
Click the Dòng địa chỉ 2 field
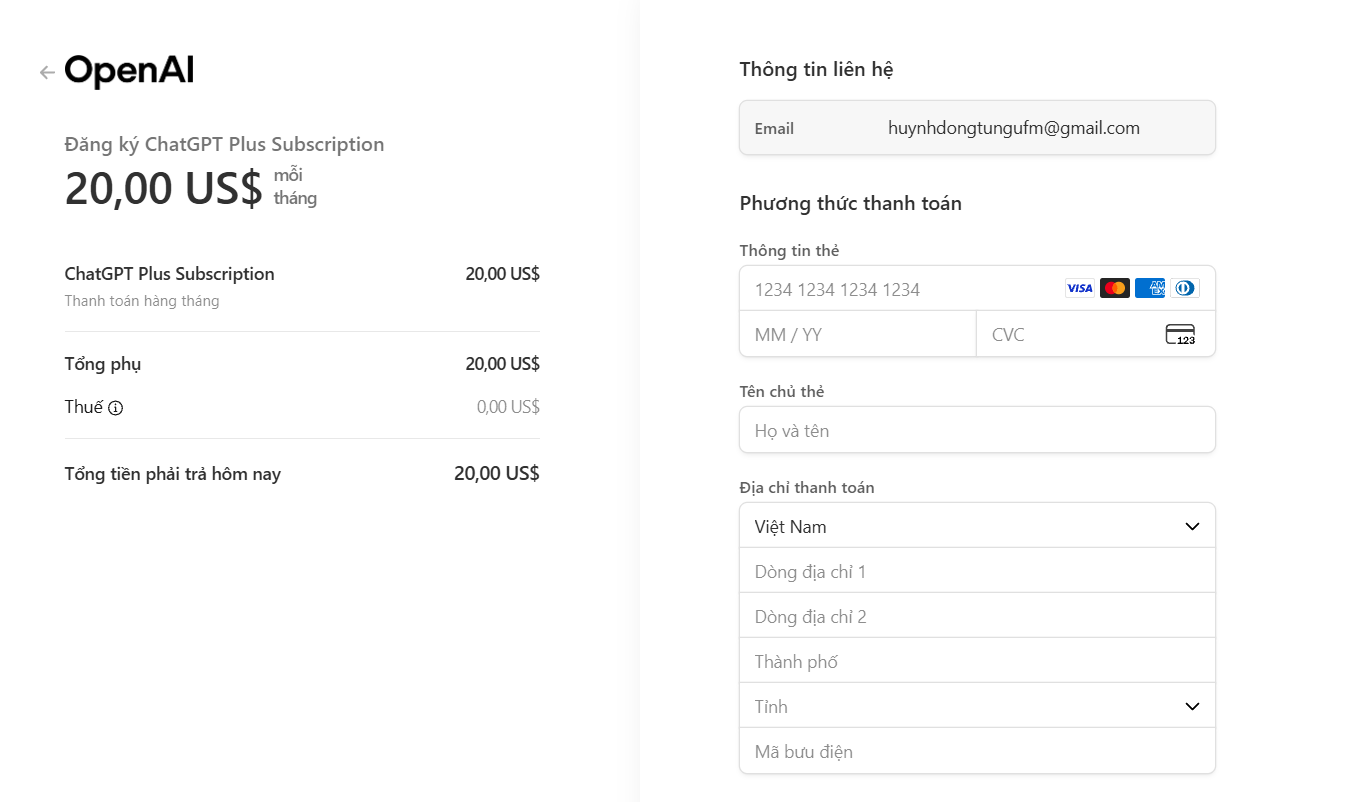coord(977,616)
